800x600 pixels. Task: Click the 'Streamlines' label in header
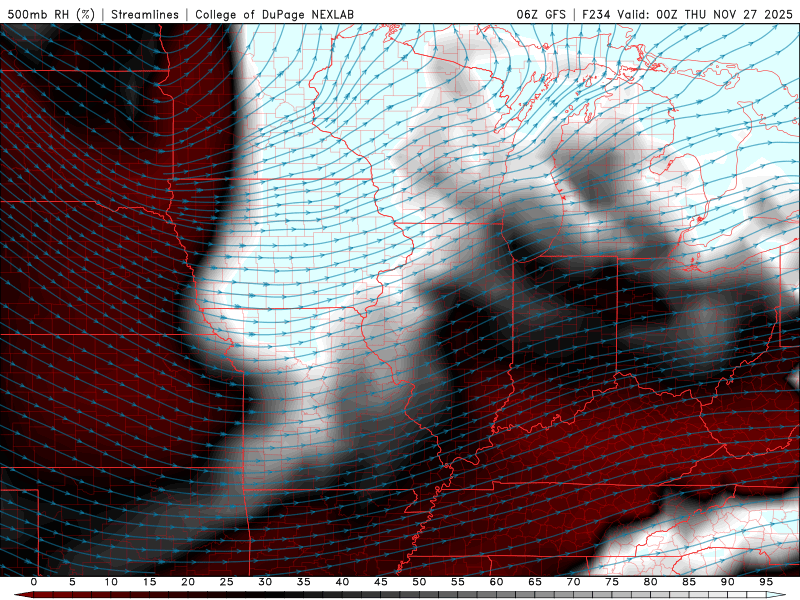[x=145, y=14]
